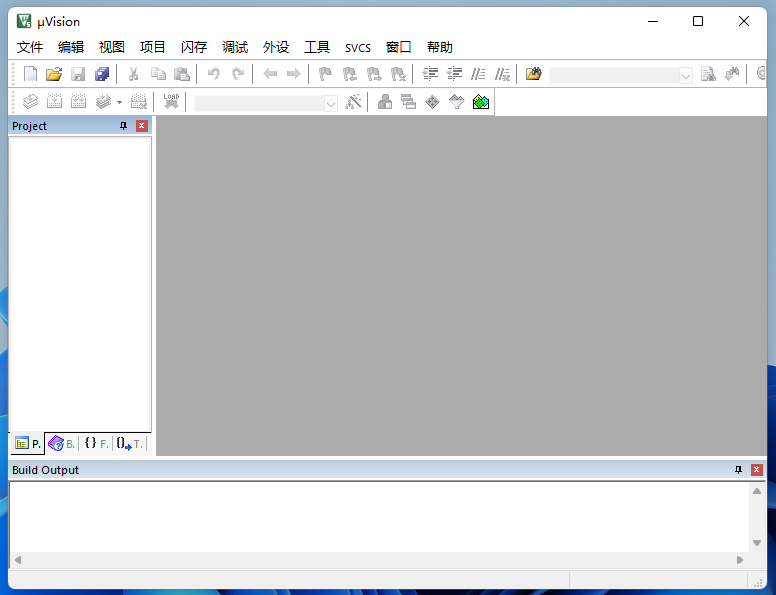This screenshot has height=595, width=776.
Task: Click Build Output scroll up arrow
Action: (757, 491)
